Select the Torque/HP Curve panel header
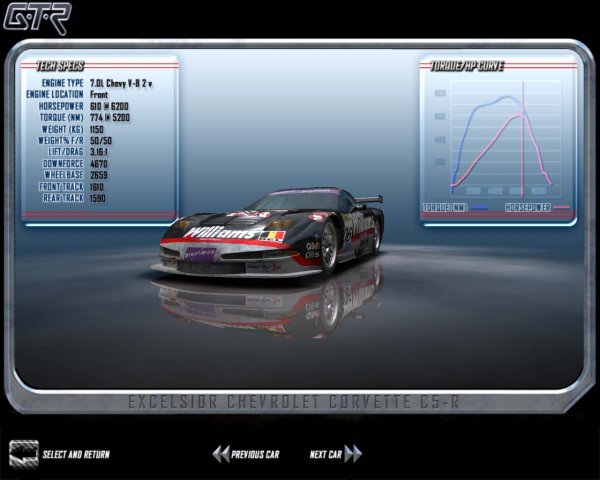 (x=467, y=66)
